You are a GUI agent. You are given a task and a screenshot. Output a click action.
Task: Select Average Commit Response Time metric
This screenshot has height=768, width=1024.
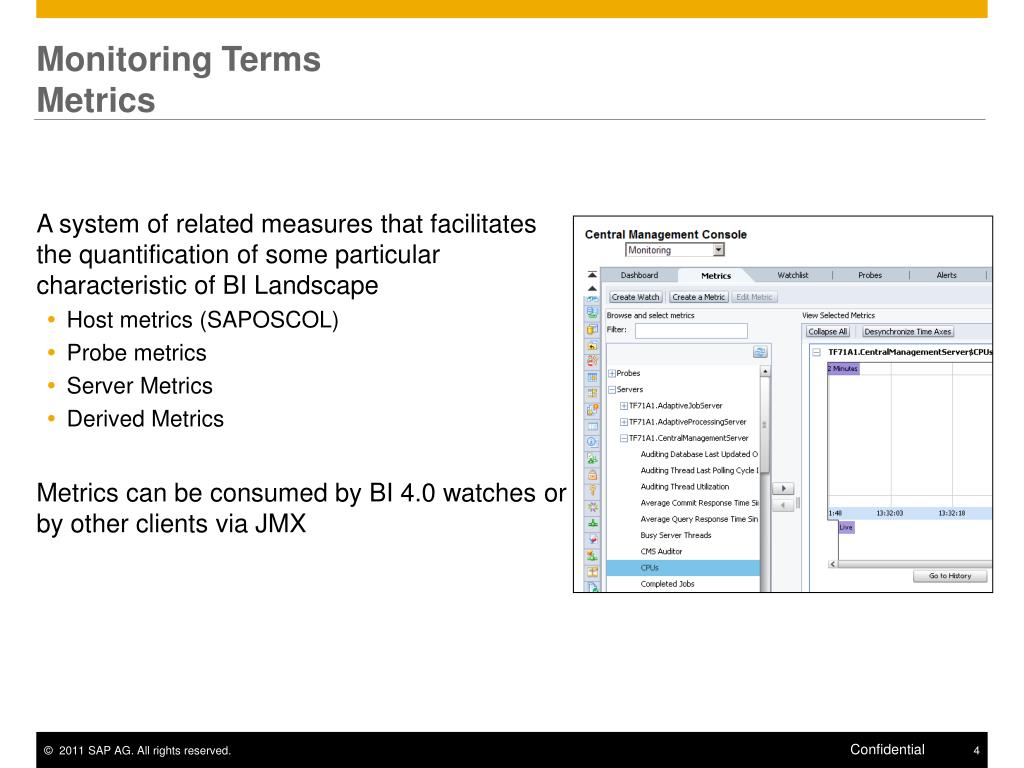699,504
